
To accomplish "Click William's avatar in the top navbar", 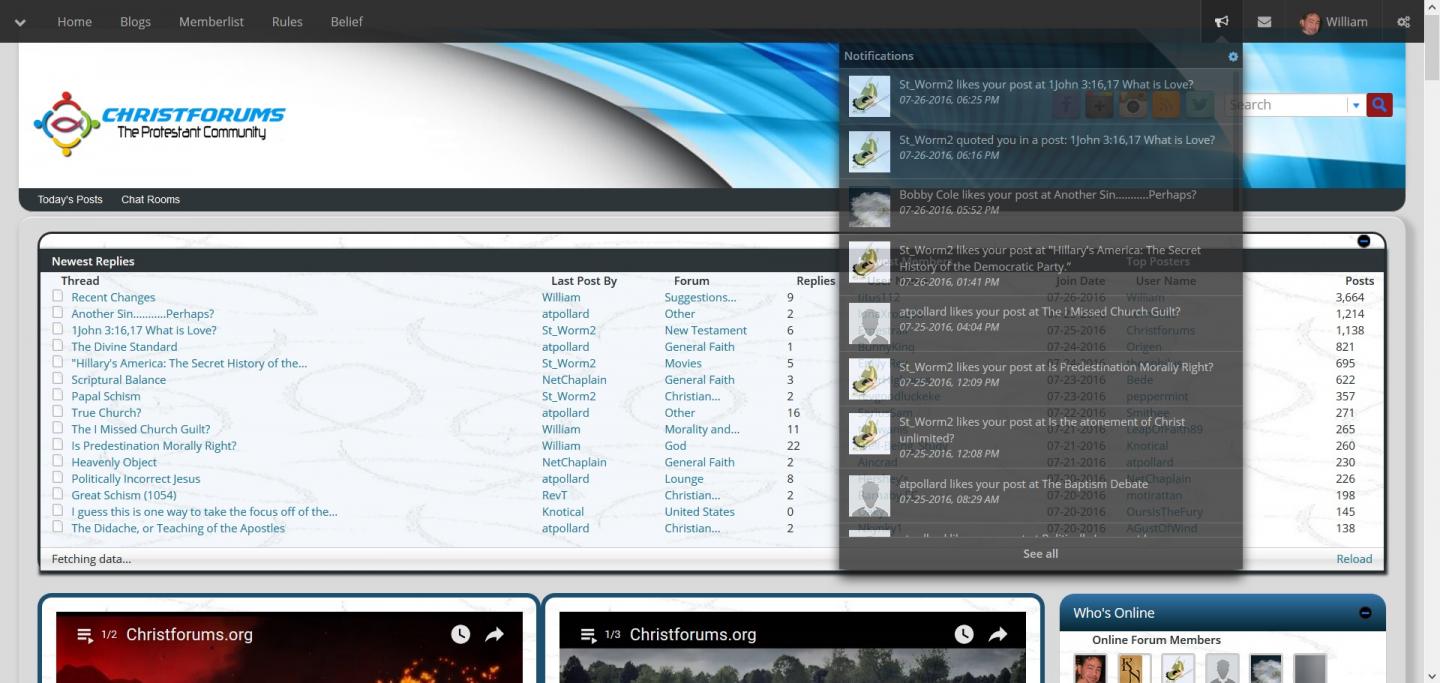I will click(x=1310, y=22).
